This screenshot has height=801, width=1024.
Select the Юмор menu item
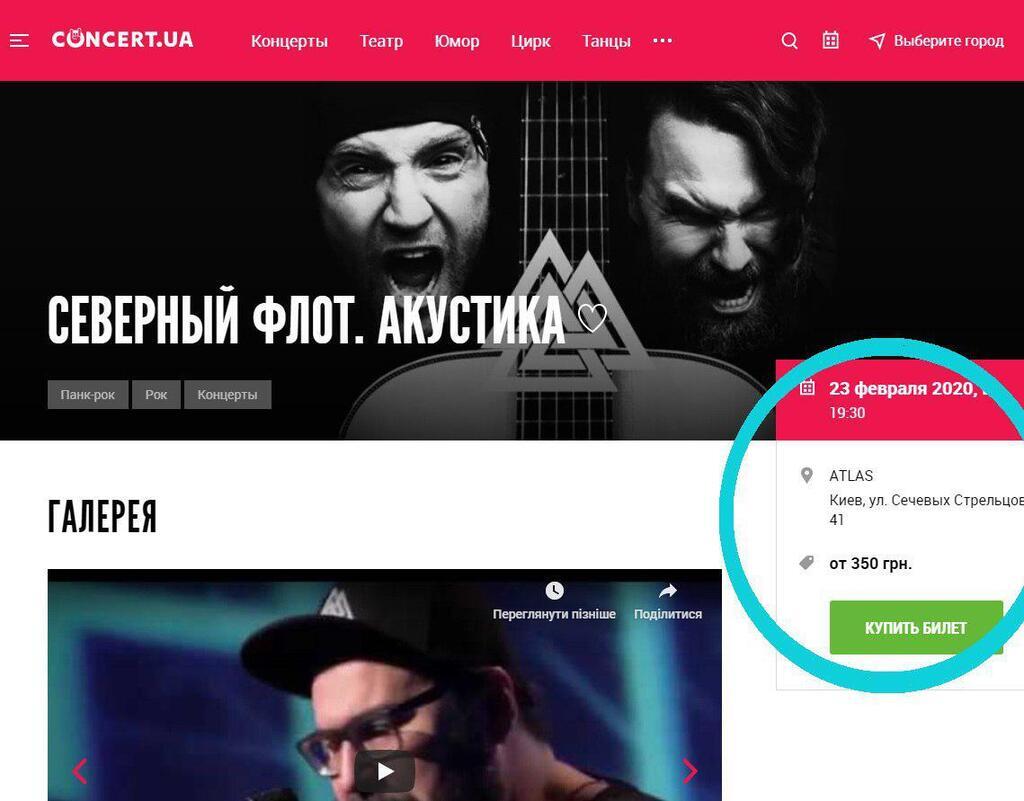click(456, 41)
